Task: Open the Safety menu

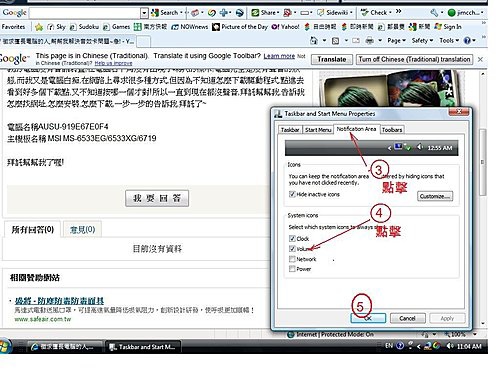Action: [422, 41]
